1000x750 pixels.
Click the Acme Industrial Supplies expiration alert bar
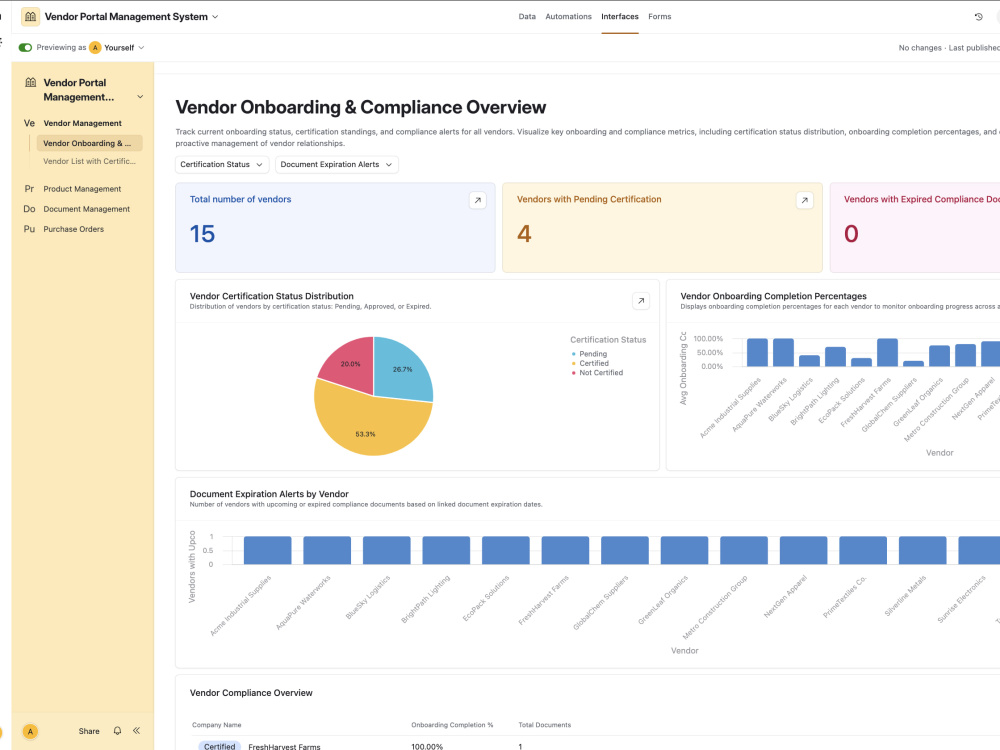(267, 550)
